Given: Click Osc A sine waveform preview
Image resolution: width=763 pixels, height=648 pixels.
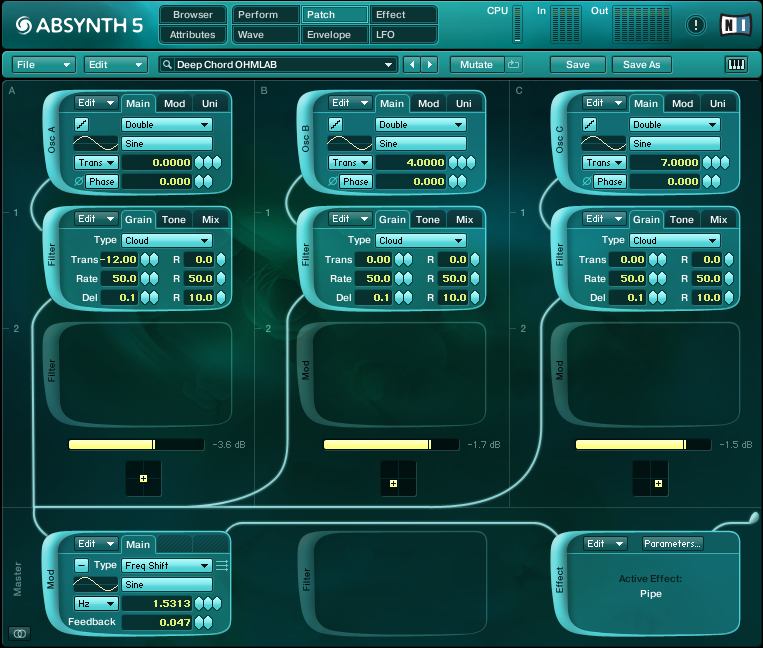Looking at the screenshot, I should click(x=95, y=144).
